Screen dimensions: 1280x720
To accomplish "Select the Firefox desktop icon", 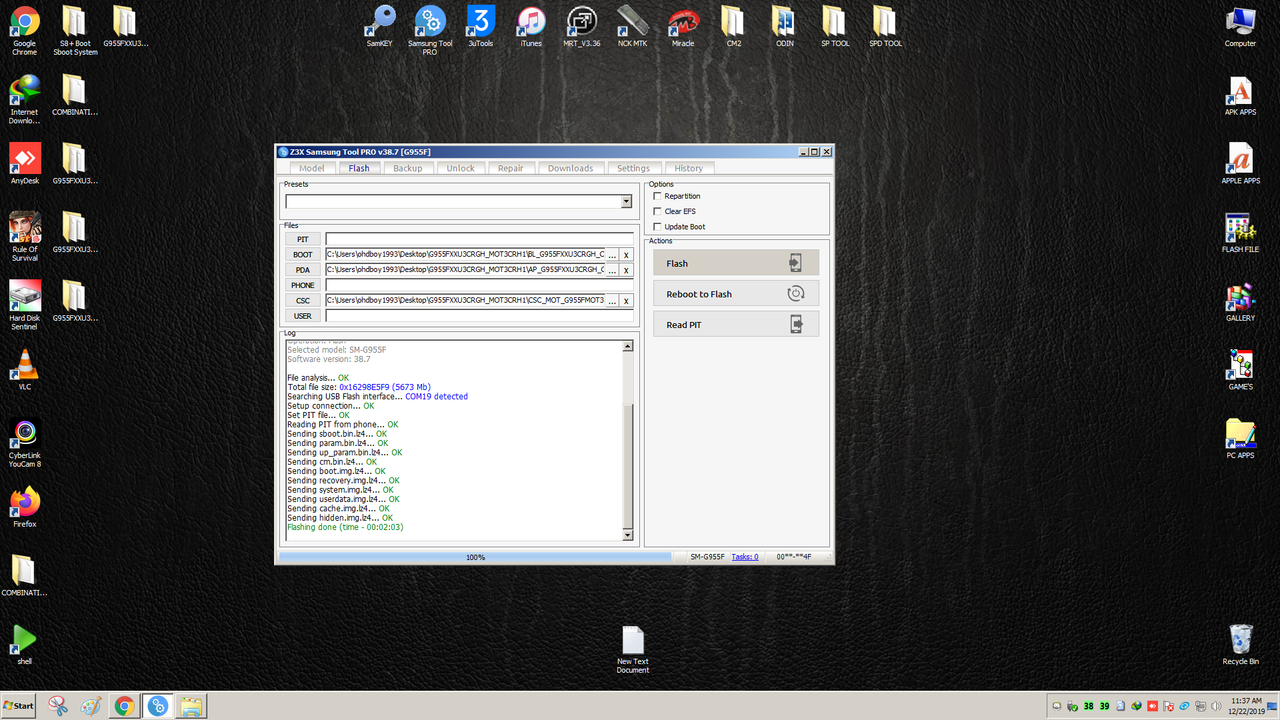I will [25, 506].
